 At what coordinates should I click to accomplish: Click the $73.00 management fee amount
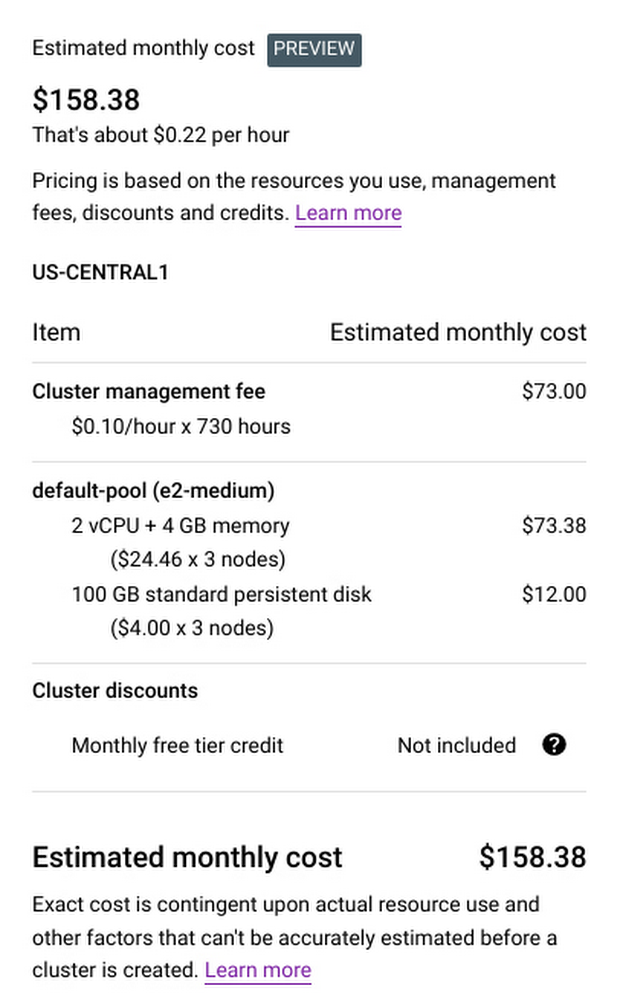(553, 391)
